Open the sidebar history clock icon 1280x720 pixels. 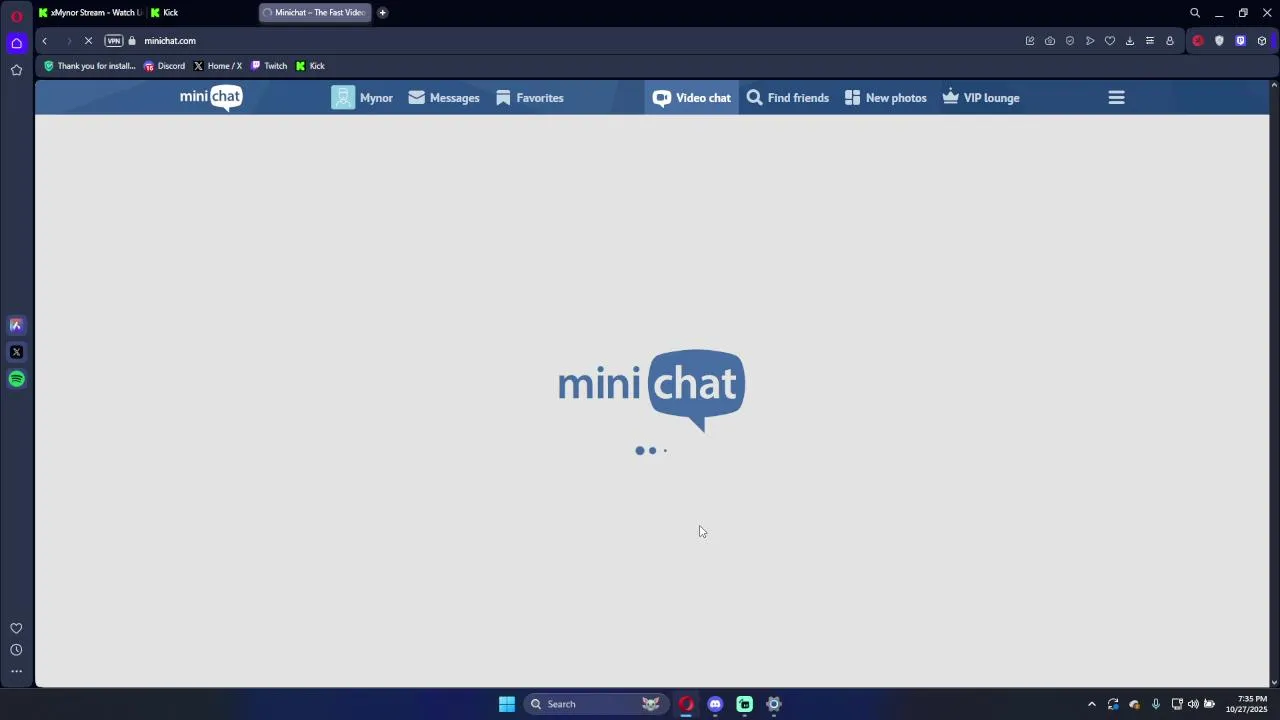16,650
